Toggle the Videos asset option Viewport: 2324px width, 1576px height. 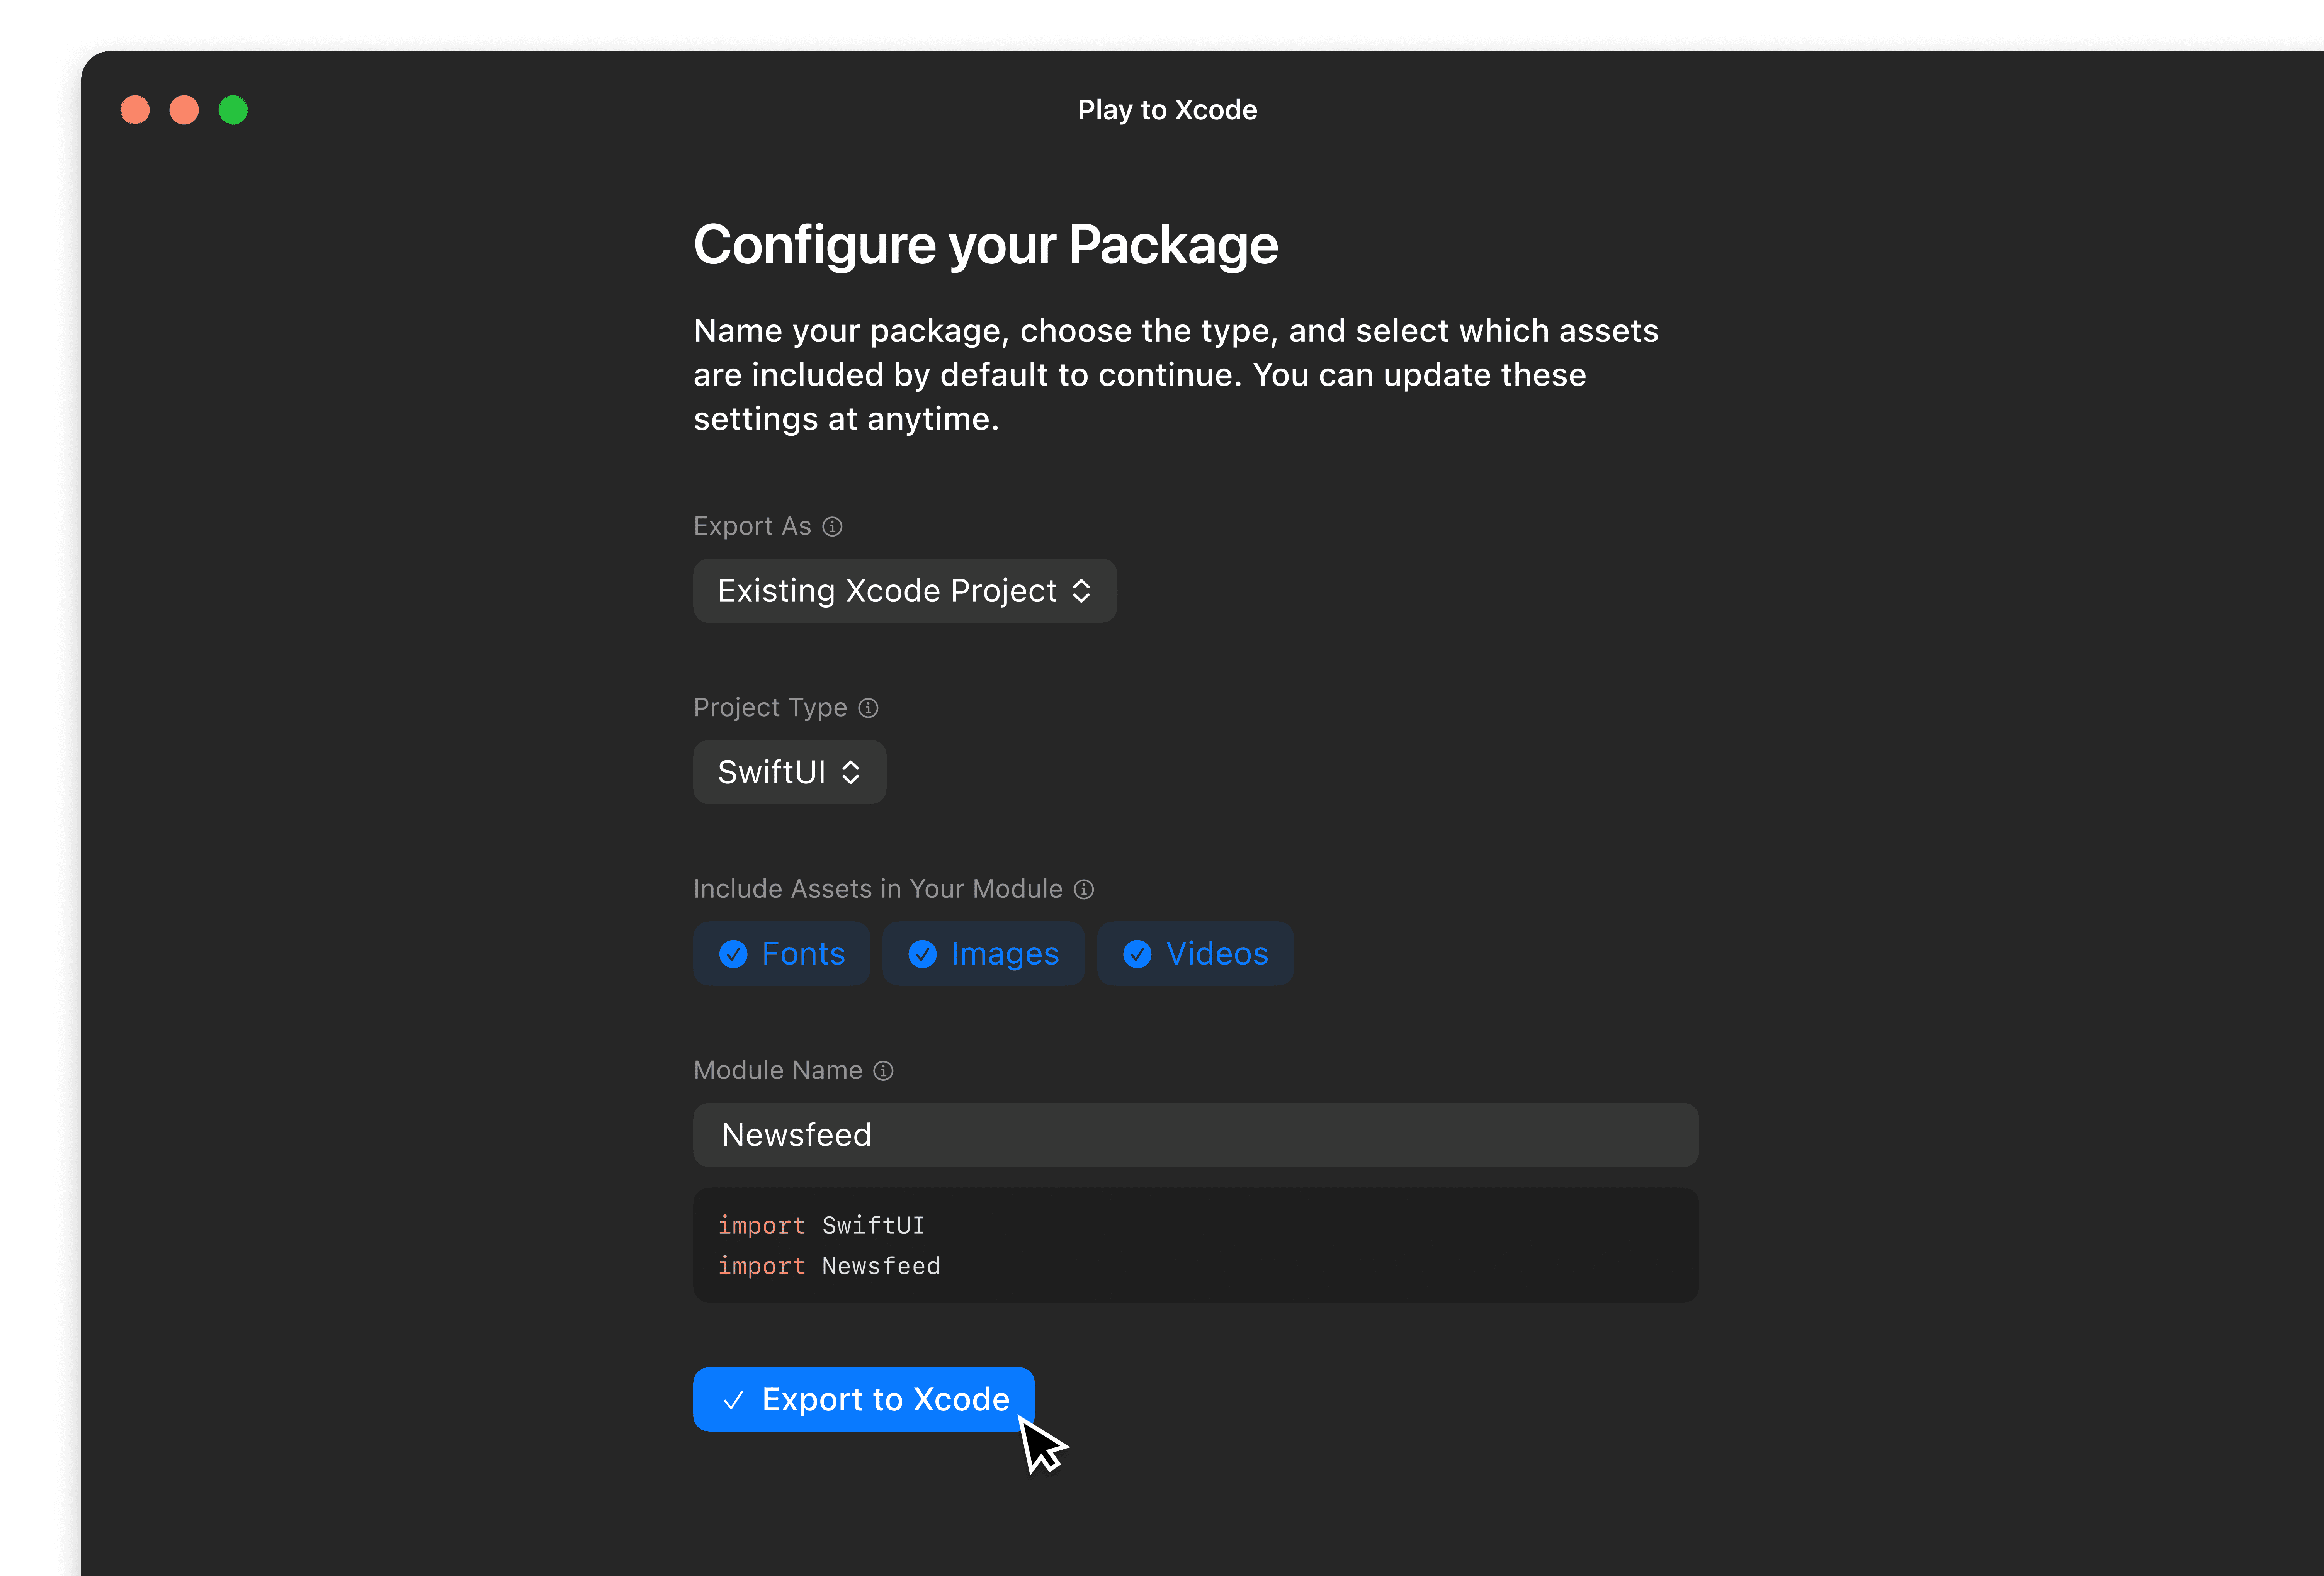(x=1195, y=954)
